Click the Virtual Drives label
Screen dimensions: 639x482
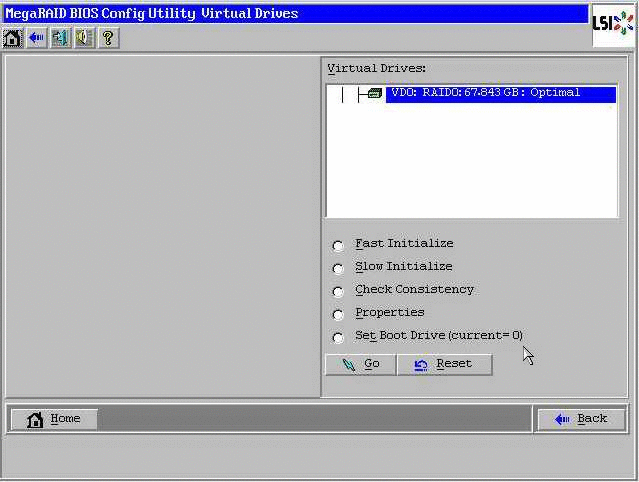[377, 68]
